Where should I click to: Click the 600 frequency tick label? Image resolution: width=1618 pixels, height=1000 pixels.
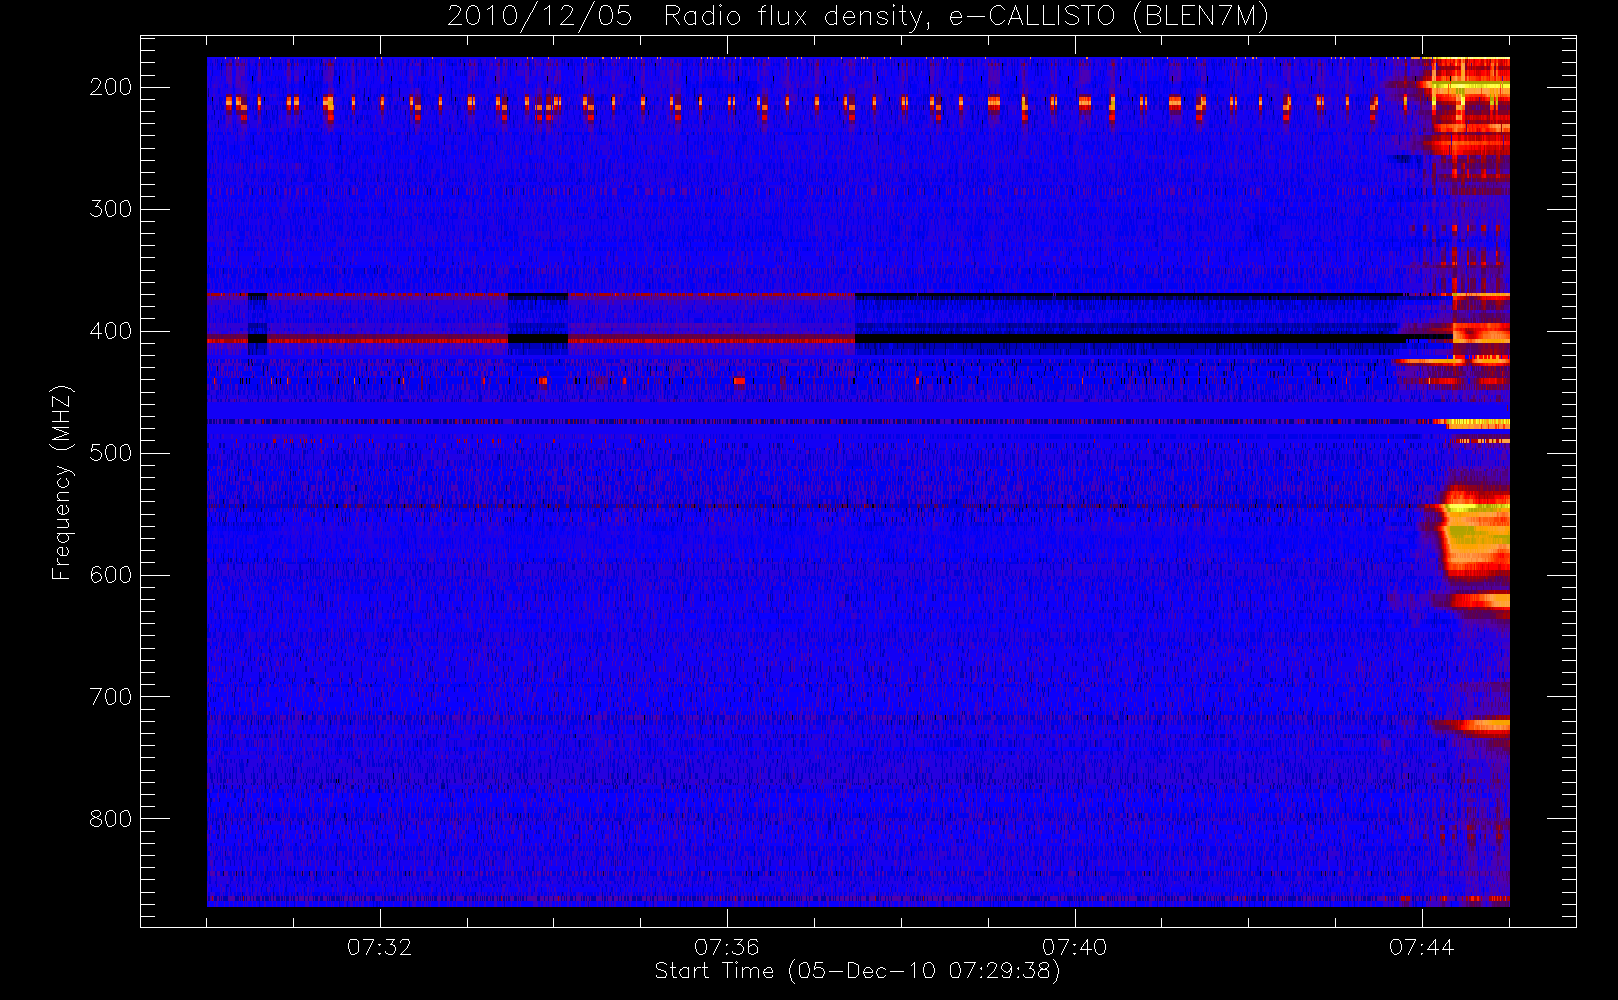tap(110, 575)
